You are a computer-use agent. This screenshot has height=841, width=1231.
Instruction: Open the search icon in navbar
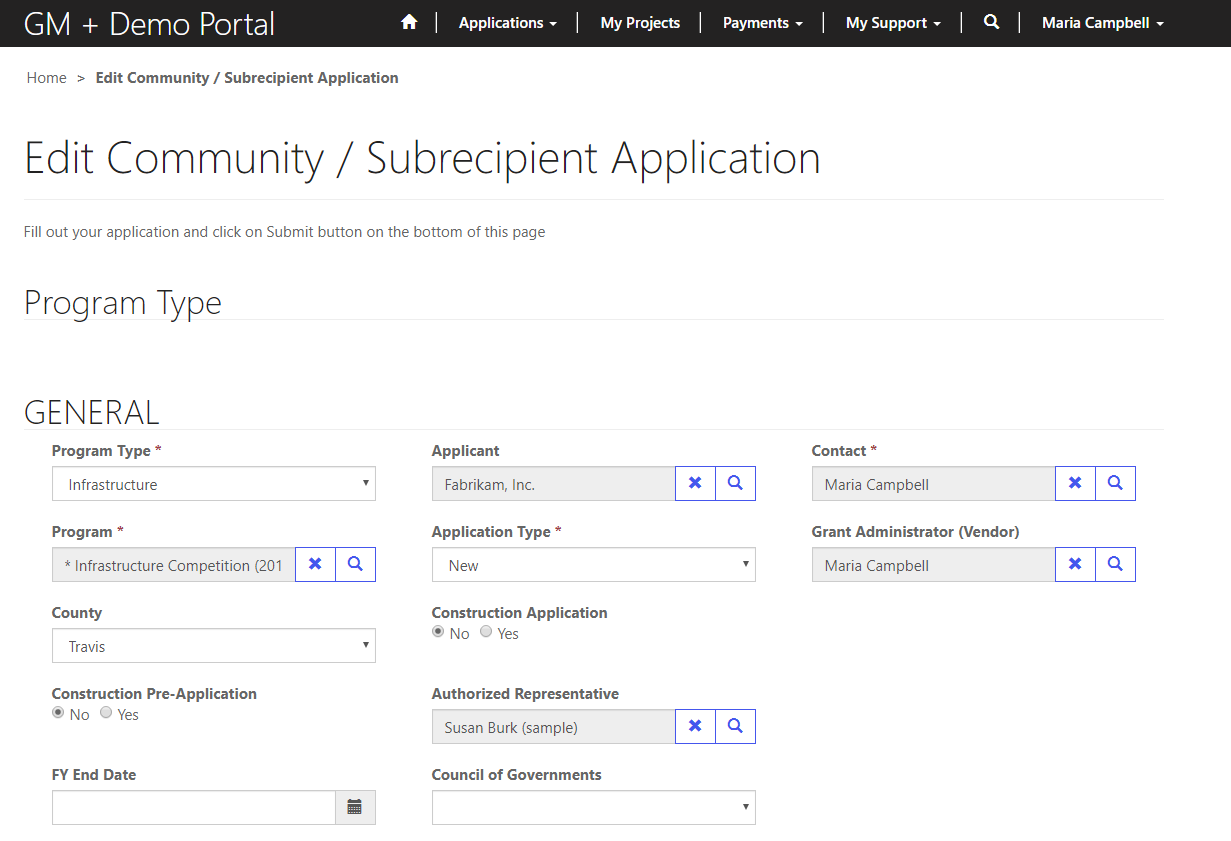point(991,22)
